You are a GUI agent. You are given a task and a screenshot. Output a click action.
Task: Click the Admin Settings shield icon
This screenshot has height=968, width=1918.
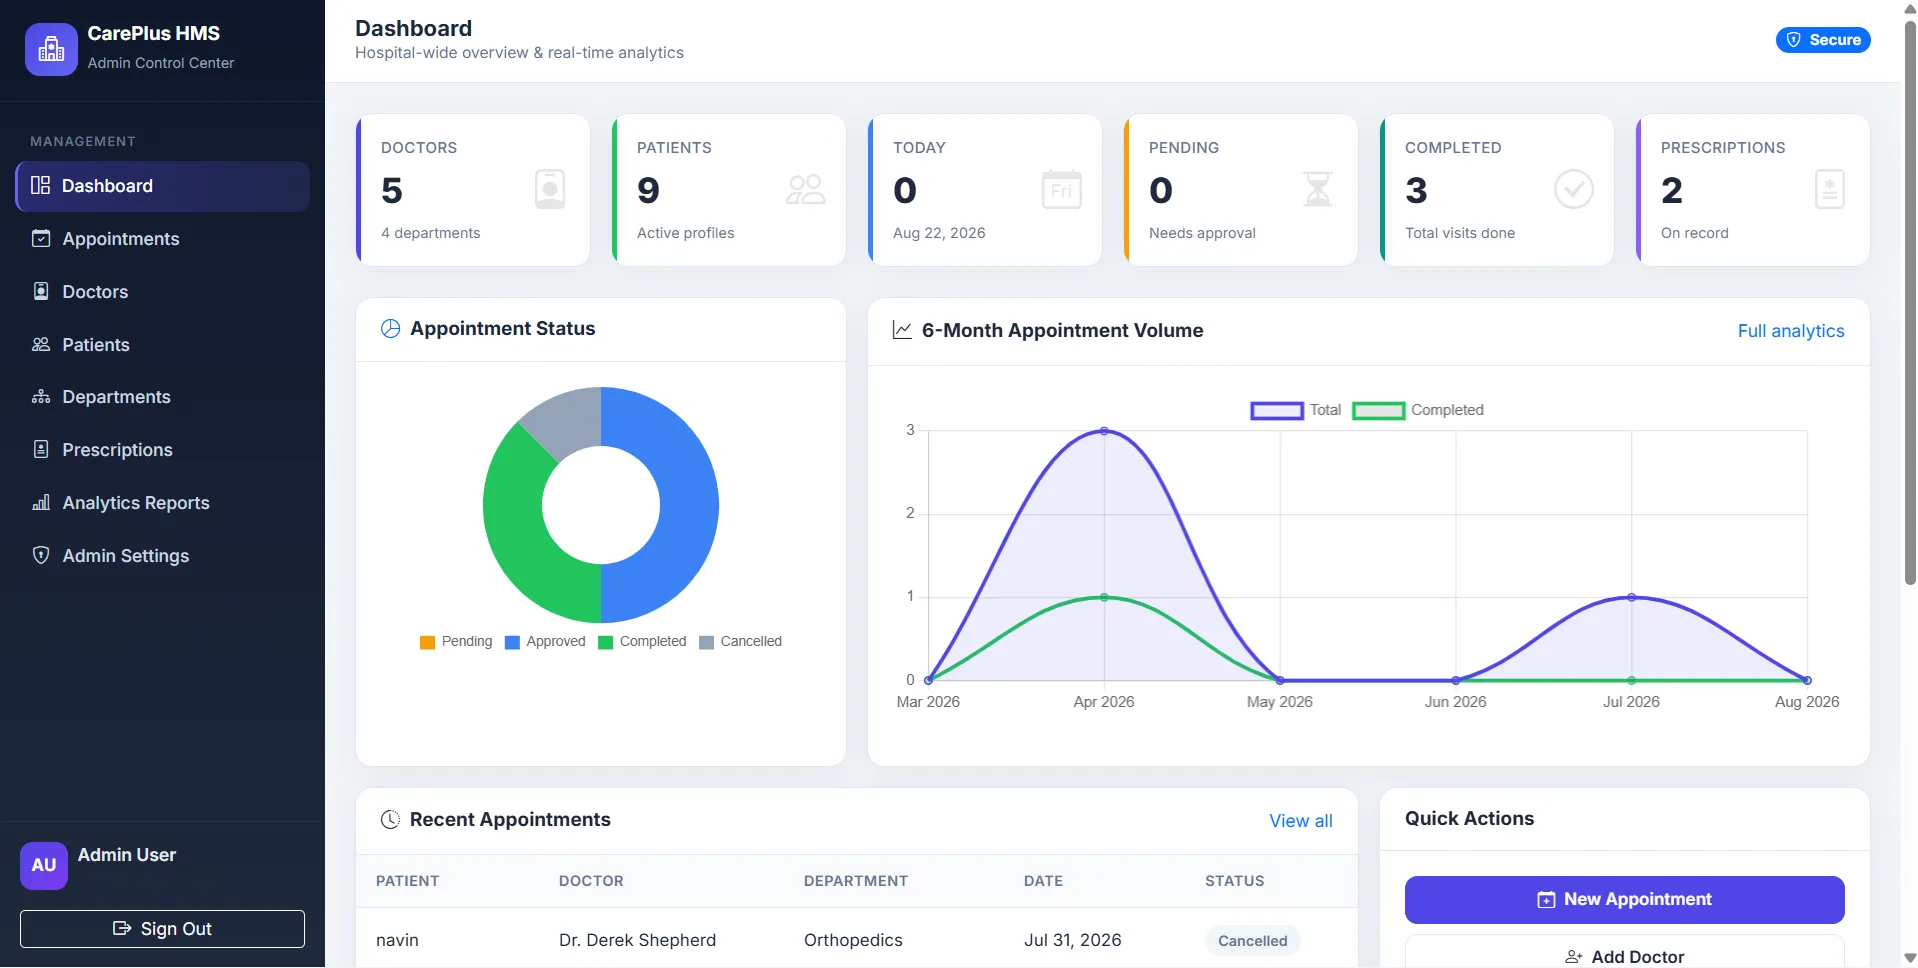pos(41,555)
